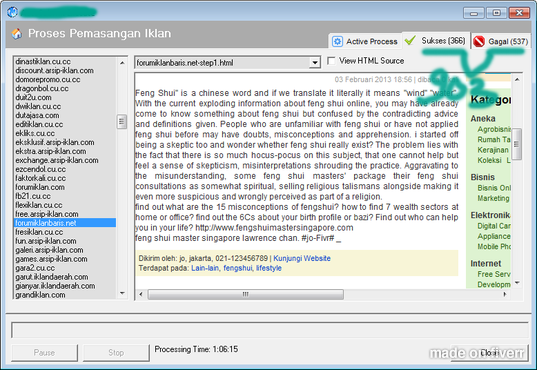Image resolution: width=537 pixels, height=370 pixels.
Task: Click the site list scroll-up arrow
Action: pos(122,63)
